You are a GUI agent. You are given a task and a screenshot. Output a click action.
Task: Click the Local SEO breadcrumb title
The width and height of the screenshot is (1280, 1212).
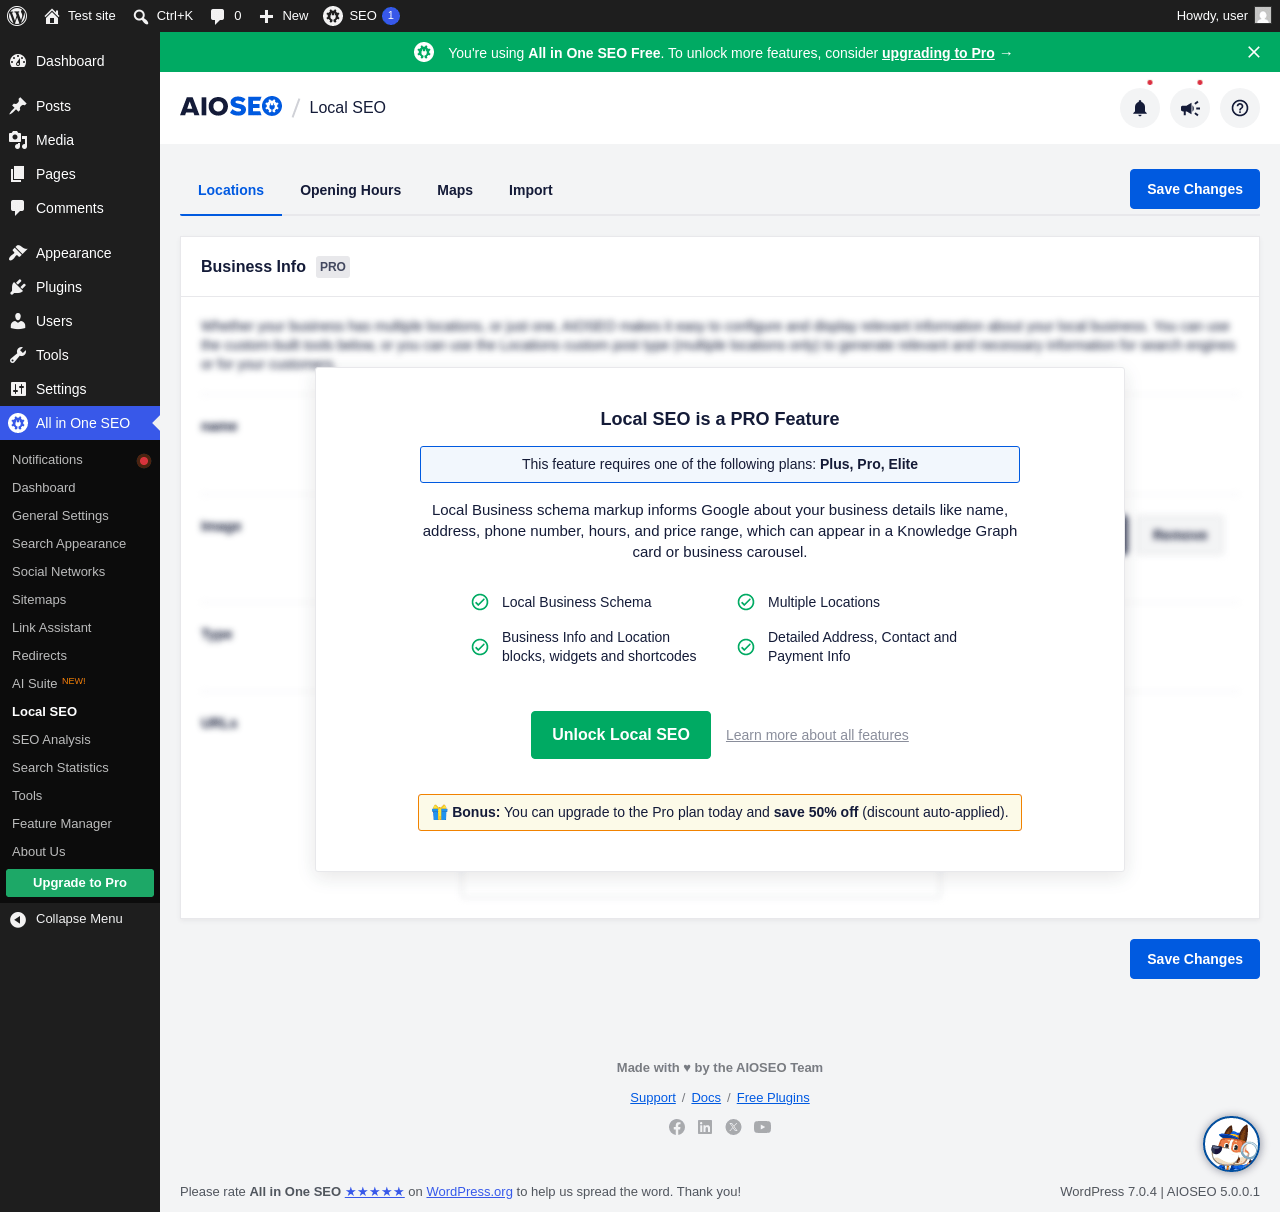[347, 108]
